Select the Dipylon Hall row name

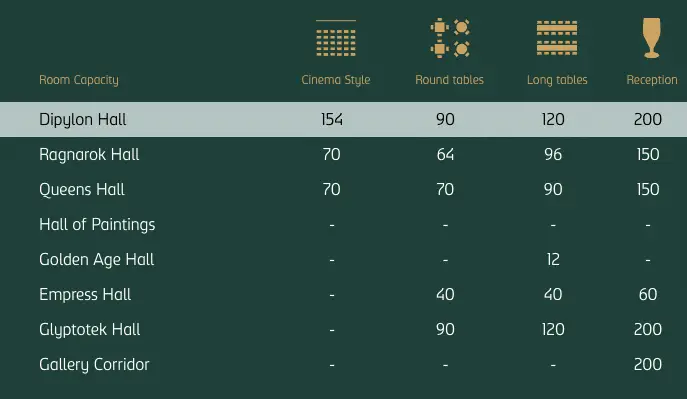pyautogui.click(x=83, y=120)
